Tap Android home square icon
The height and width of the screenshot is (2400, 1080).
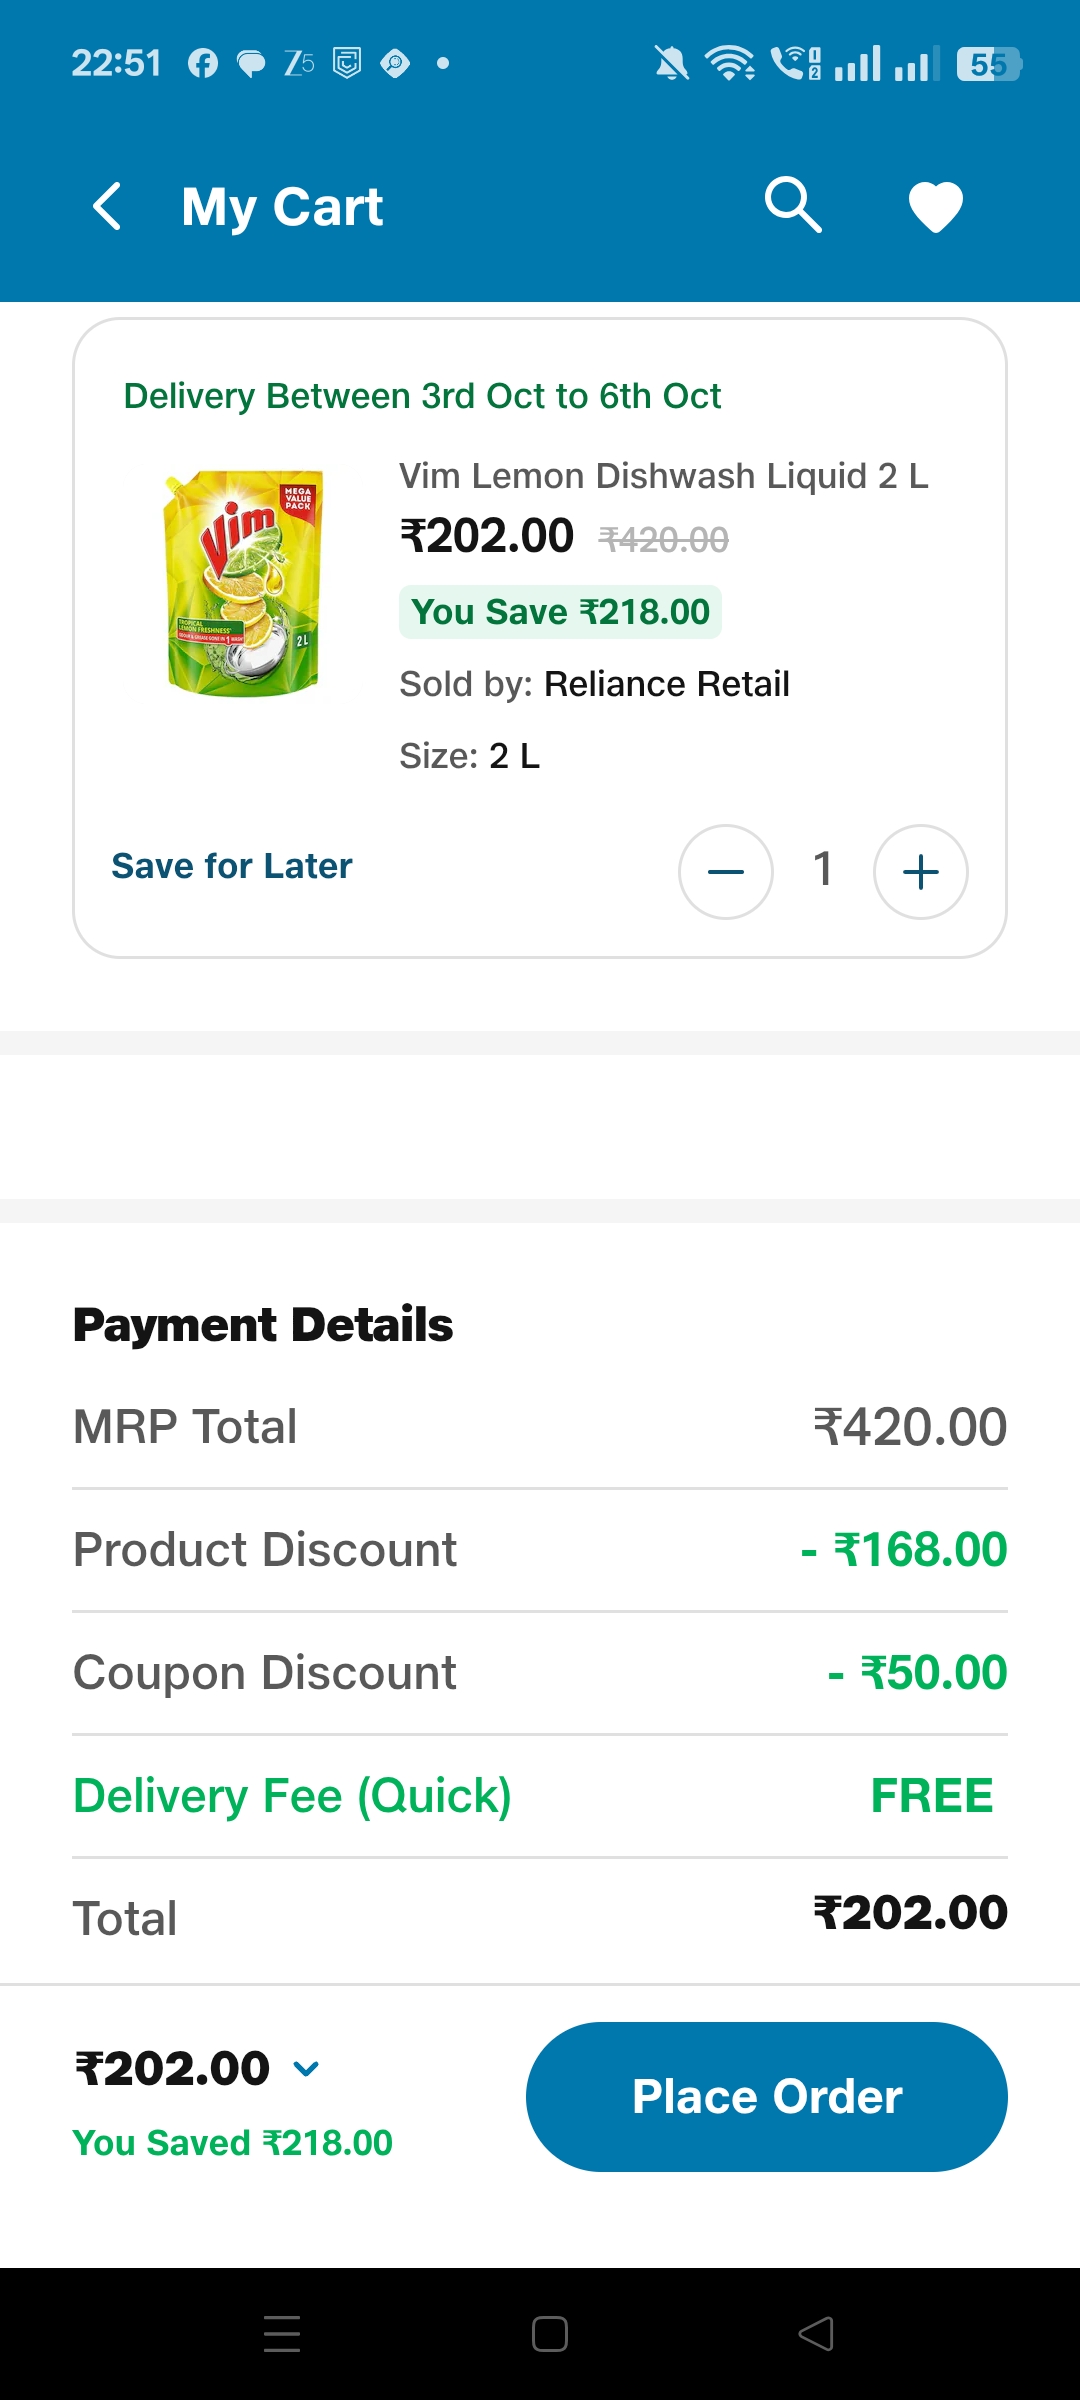click(550, 2334)
